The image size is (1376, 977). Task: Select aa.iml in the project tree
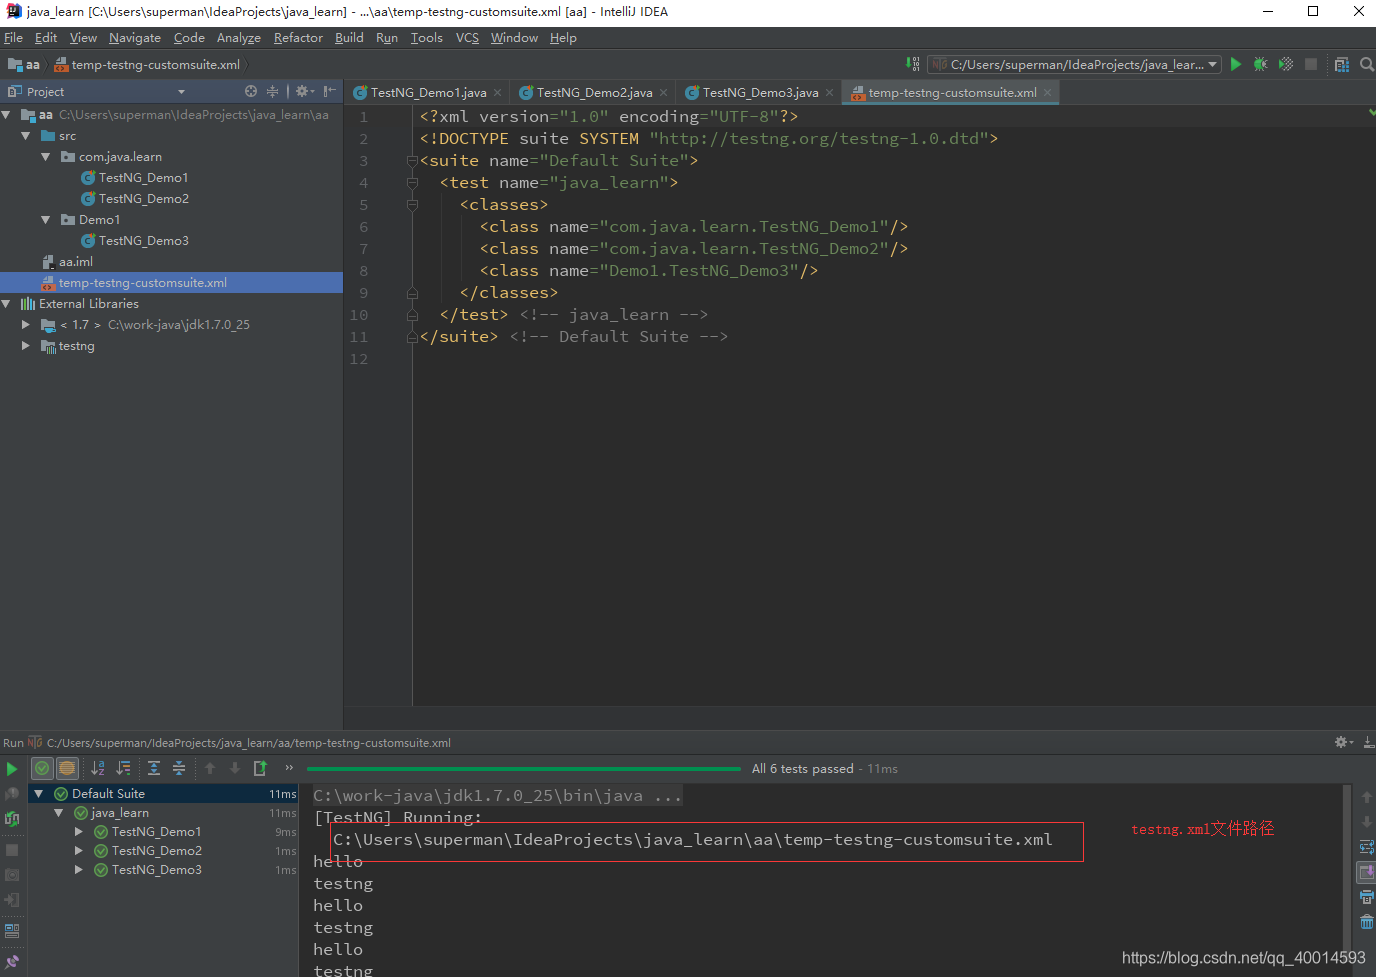[x=76, y=262]
